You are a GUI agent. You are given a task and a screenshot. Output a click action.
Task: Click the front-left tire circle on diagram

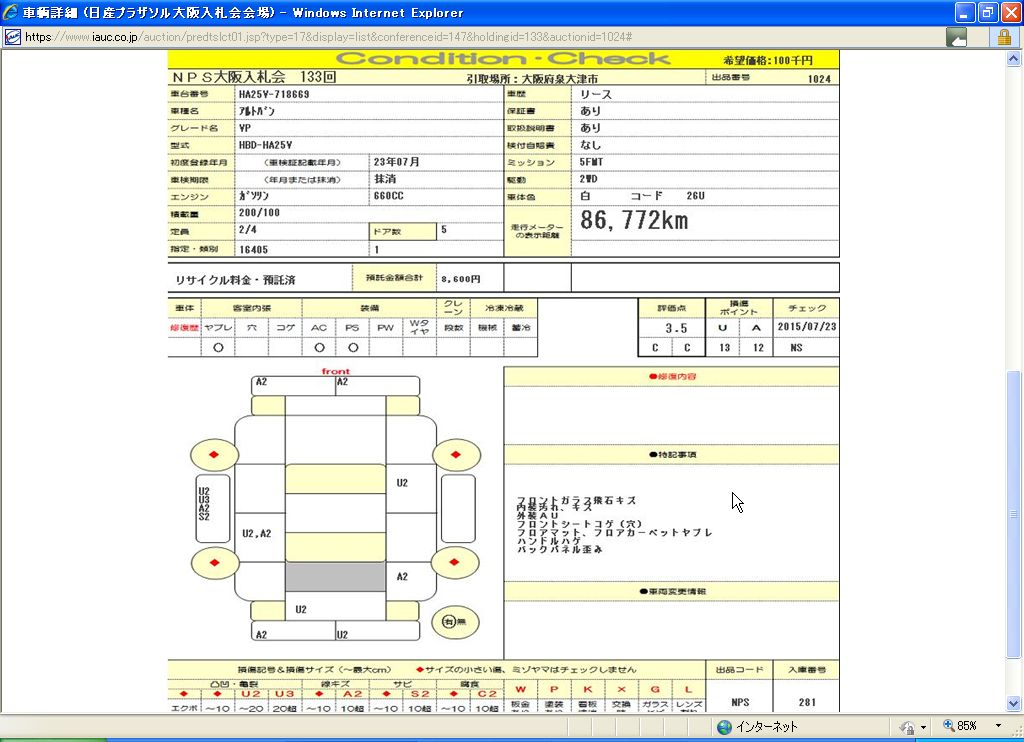click(x=213, y=455)
